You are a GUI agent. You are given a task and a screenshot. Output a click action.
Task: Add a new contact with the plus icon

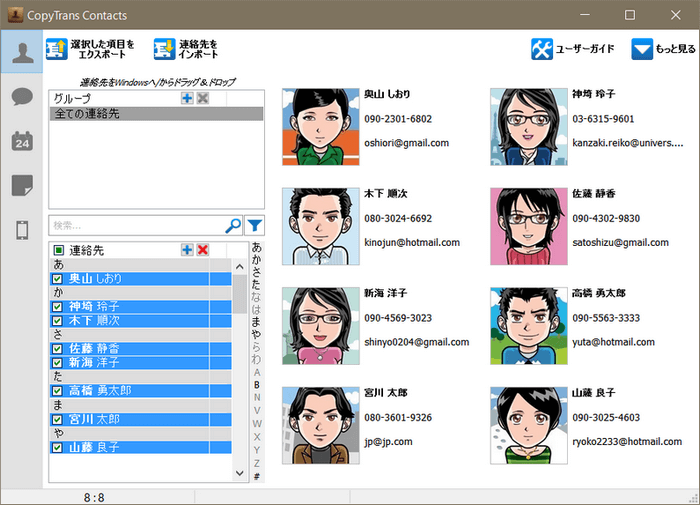pyautogui.click(x=187, y=250)
